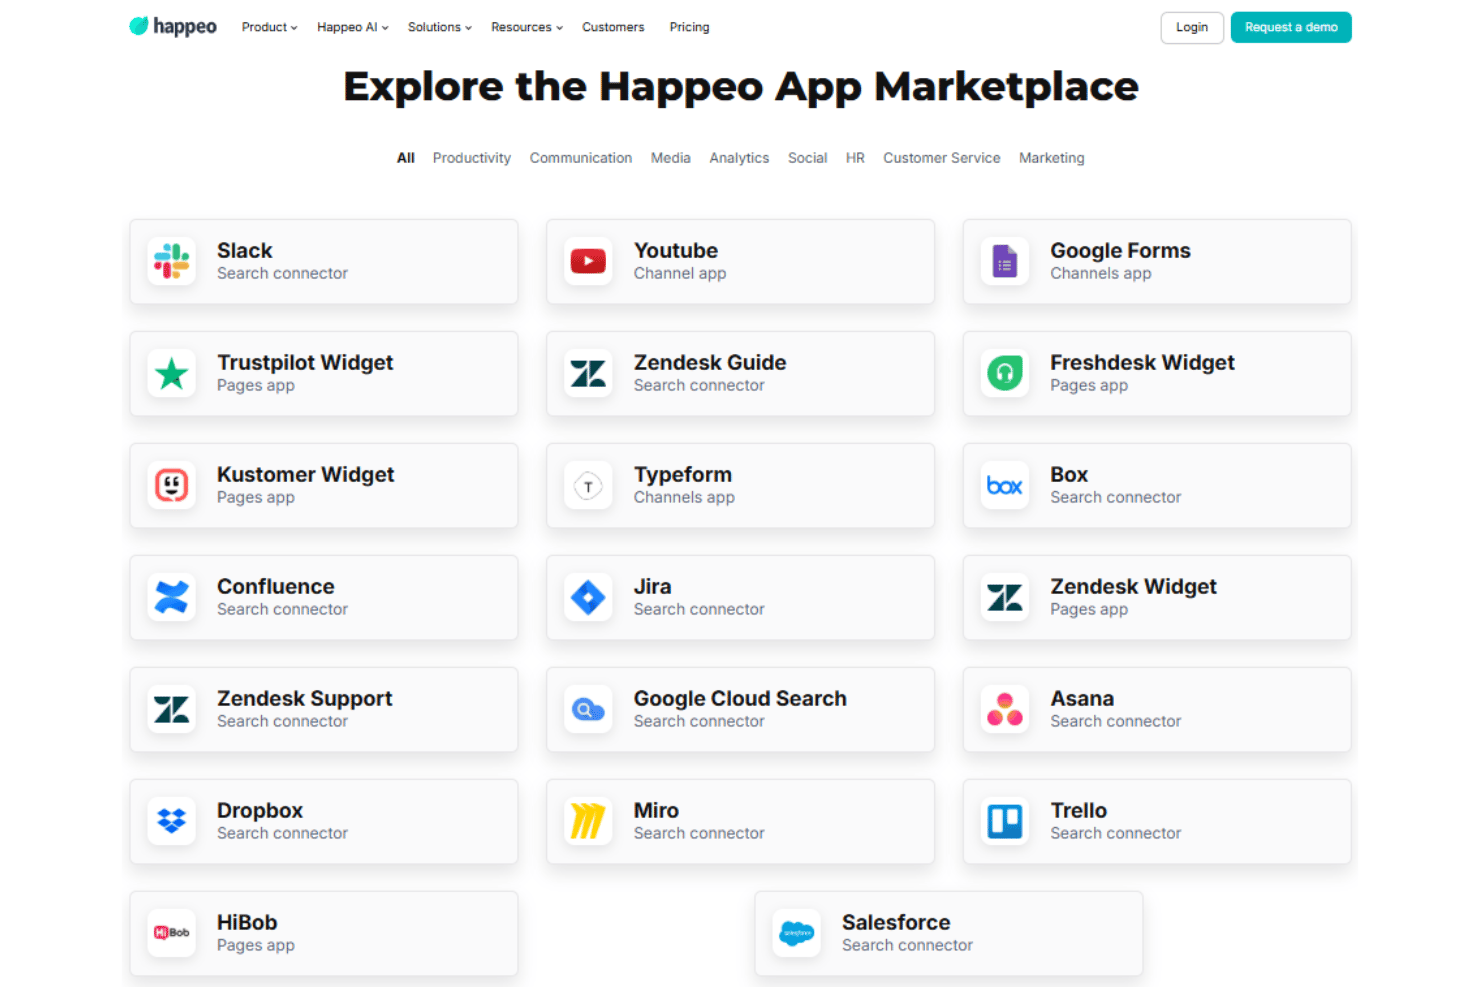This screenshot has width=1480, height=987.
Task: Go to the Pricing page
Action: tap(689, 27)
